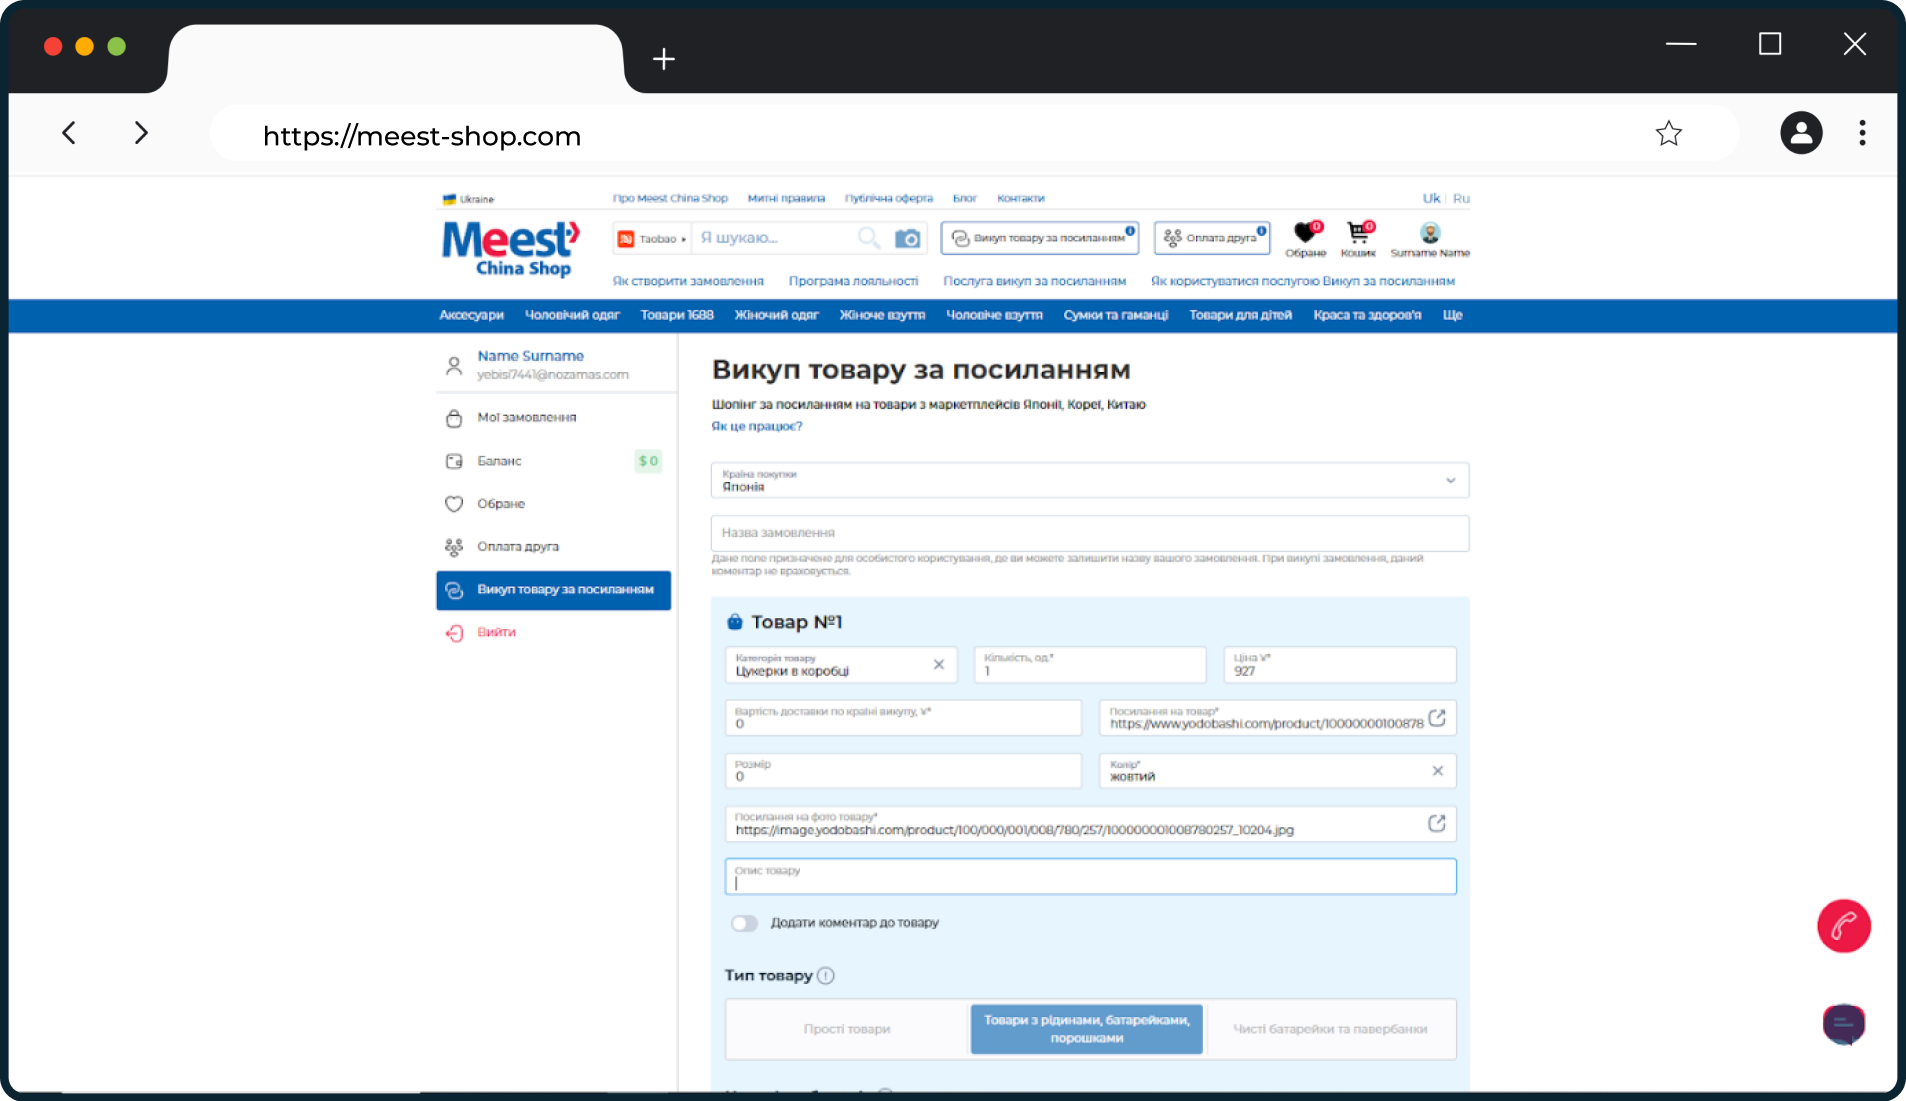Open the Як це працює? link
1906x1101 pixels.
click(x=757, y=426)
